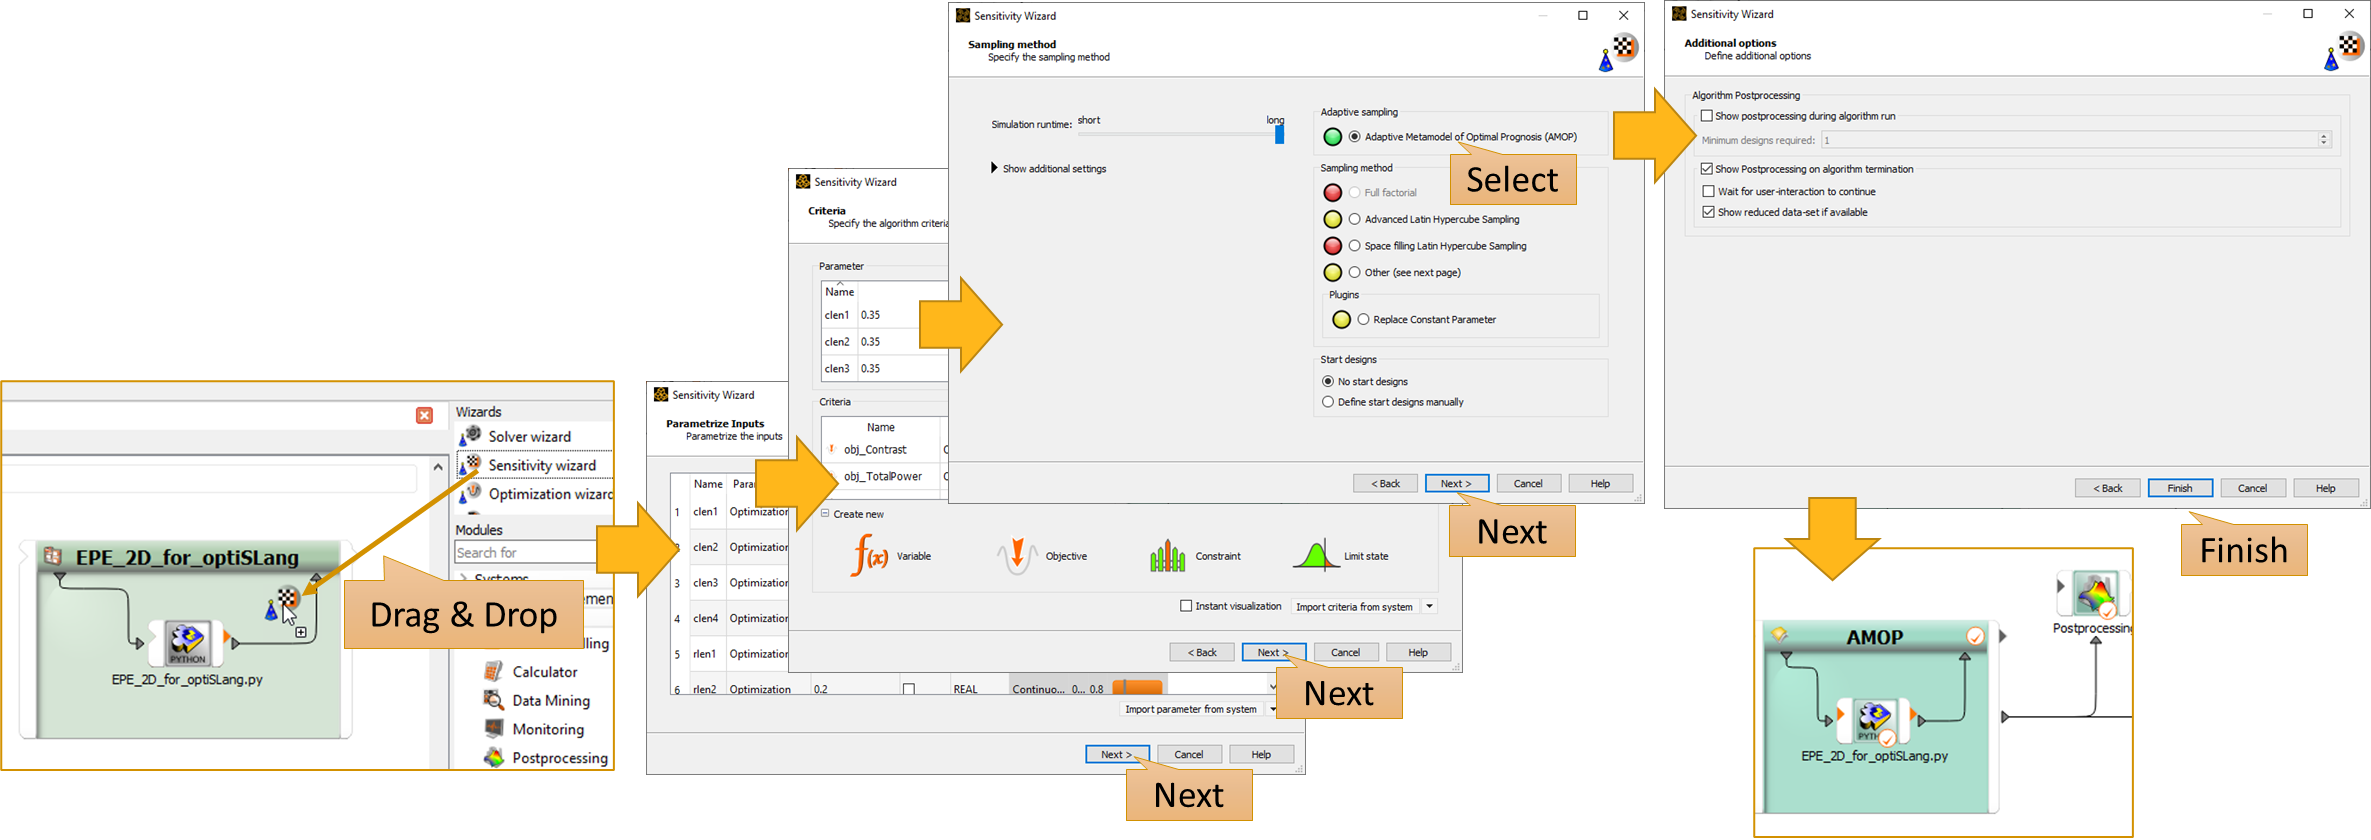Click Finish in Additional options wizard

coord(2180,488)
